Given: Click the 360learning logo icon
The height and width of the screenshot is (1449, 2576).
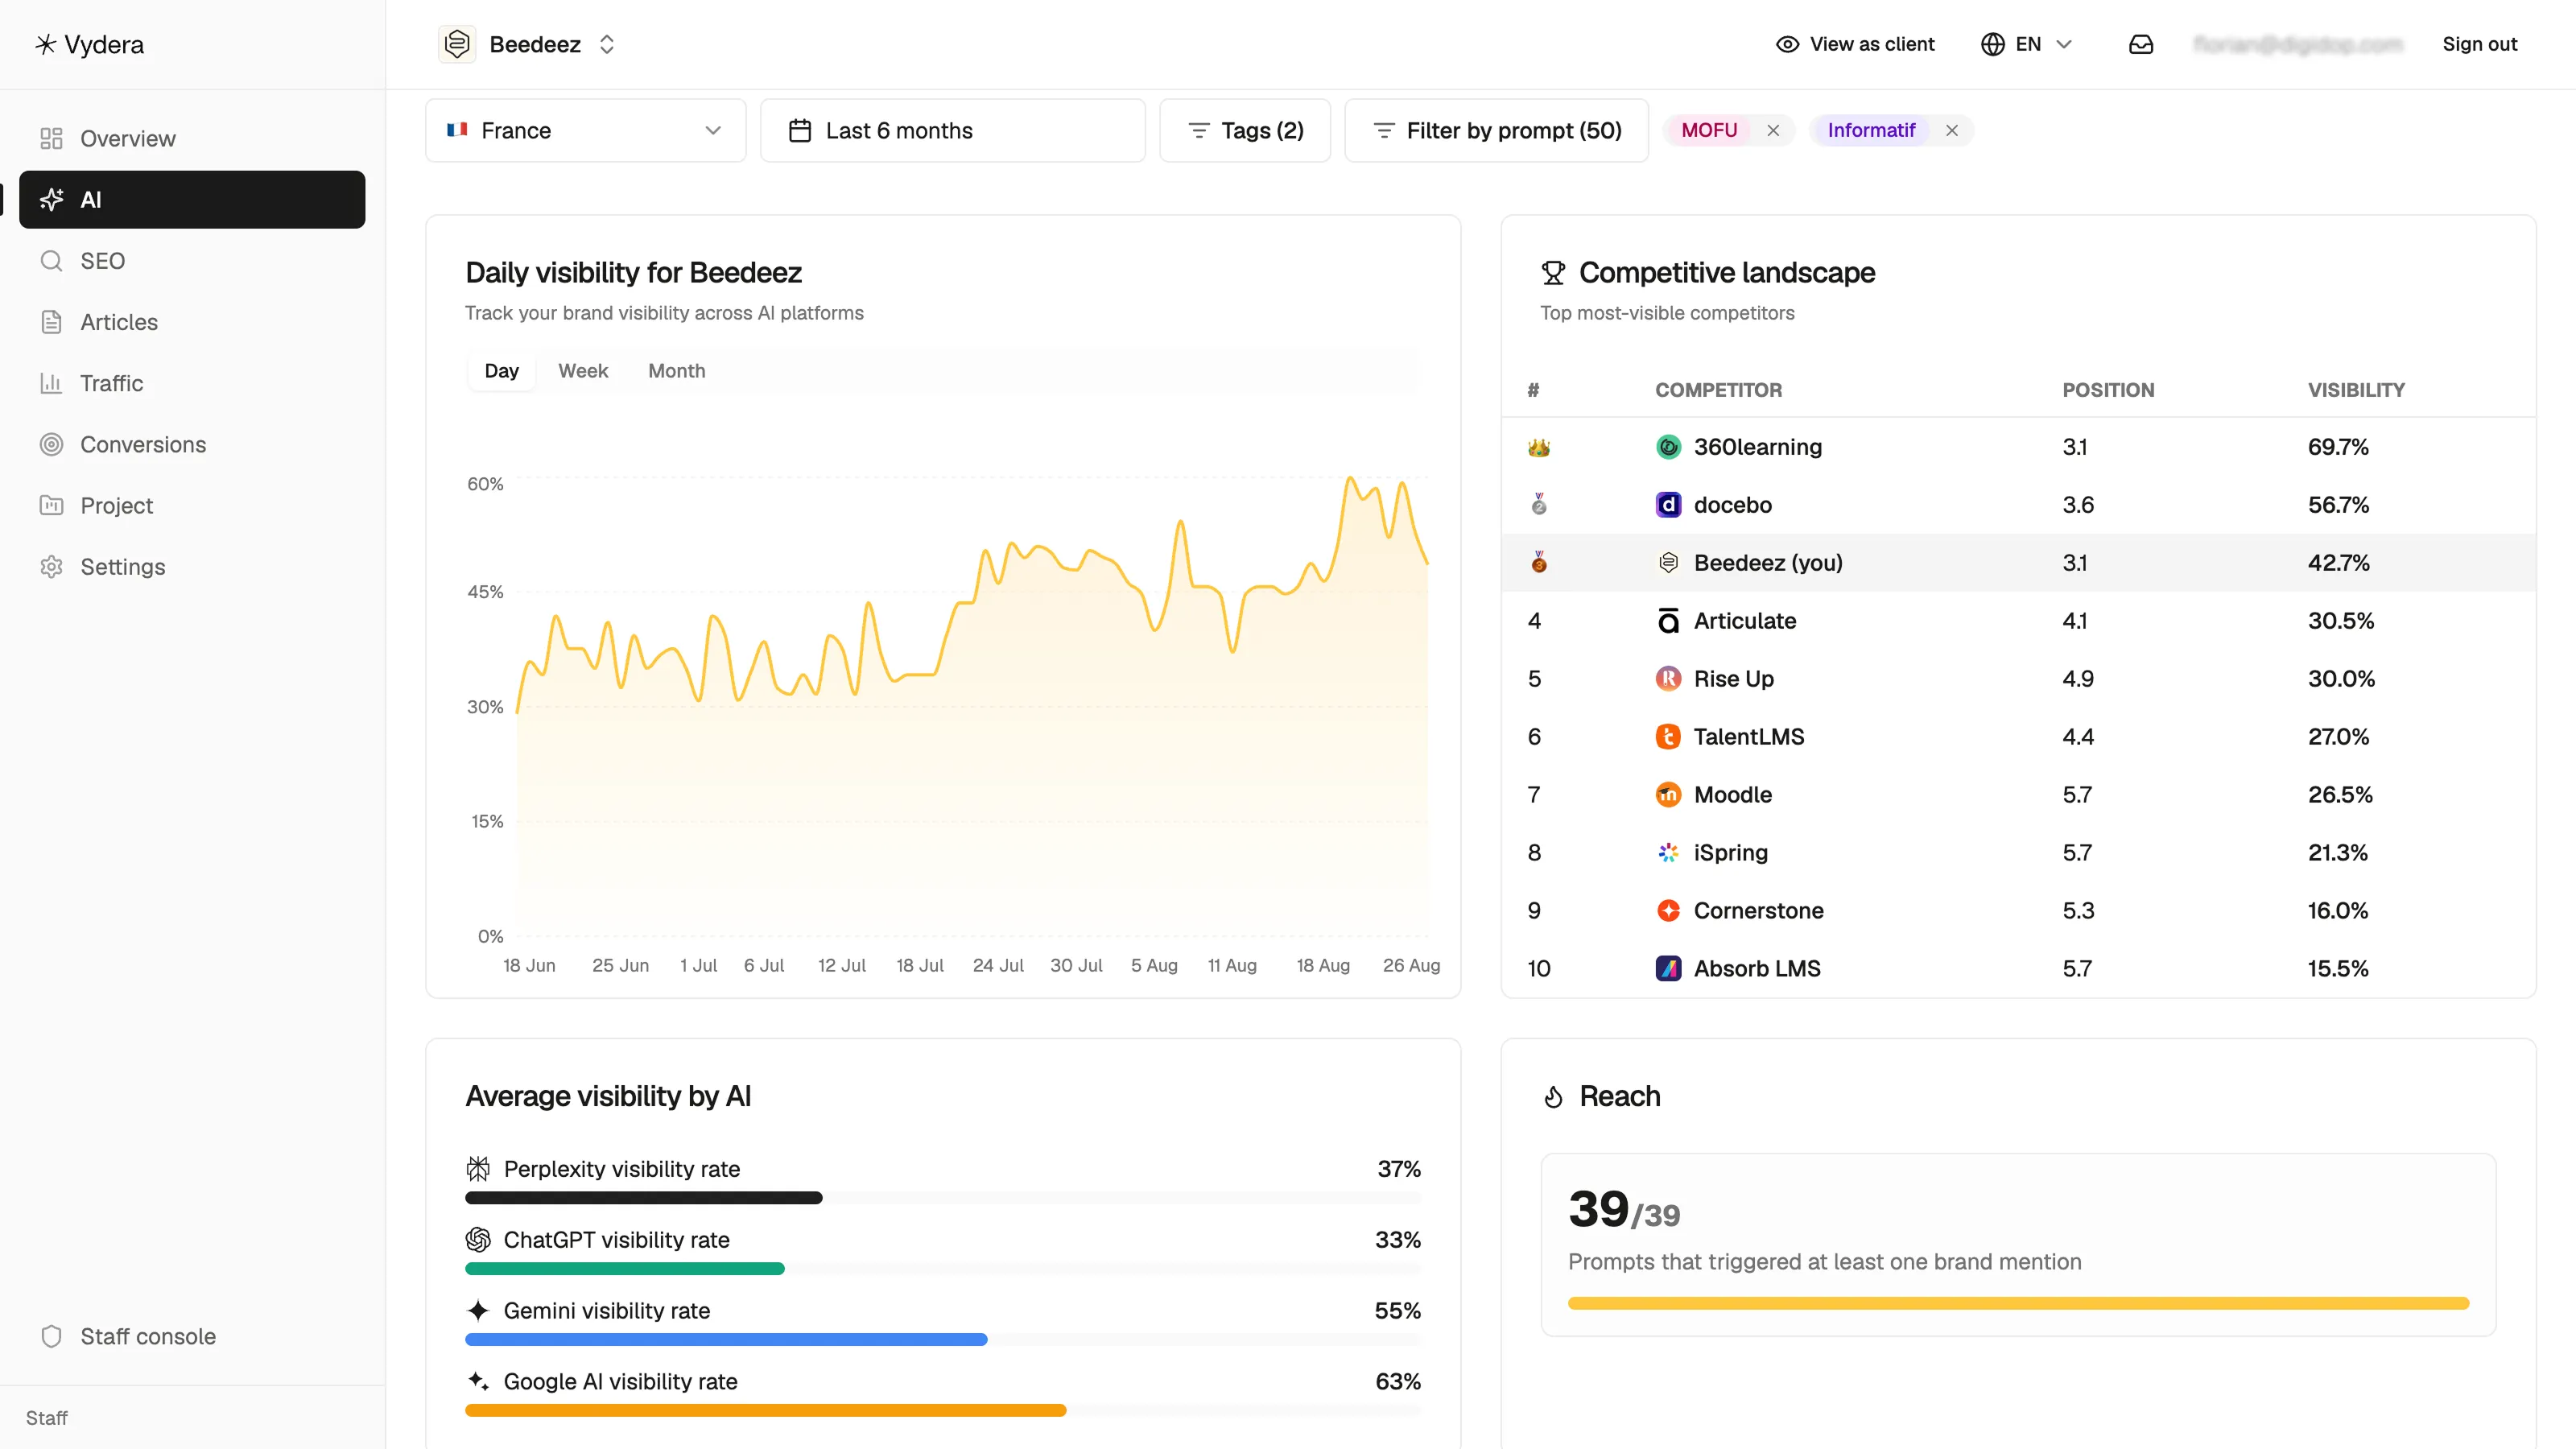Looking at the screenshot, I should (1668, 446).
